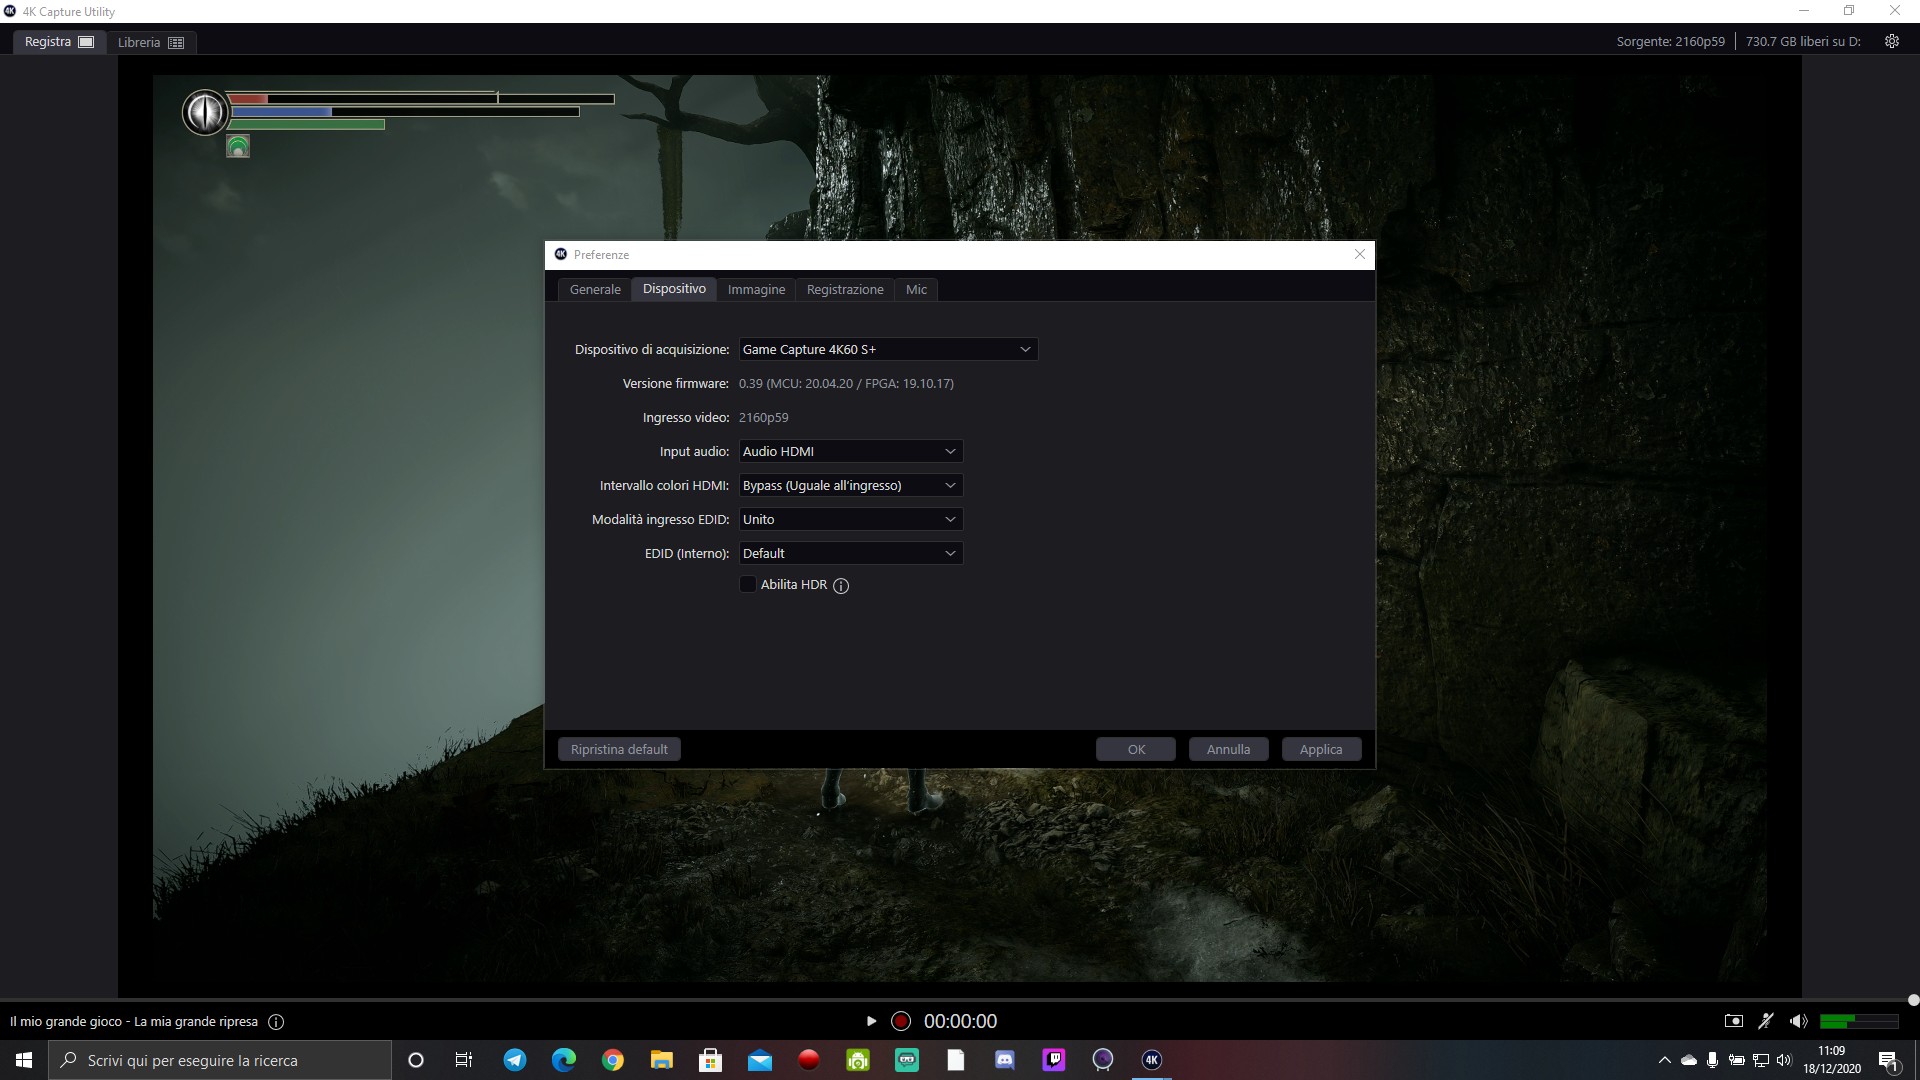The width and height of the screenshot is (1920, 1080).
Task: Toggle the muted microphone icon
Action: (1766, 1021)
